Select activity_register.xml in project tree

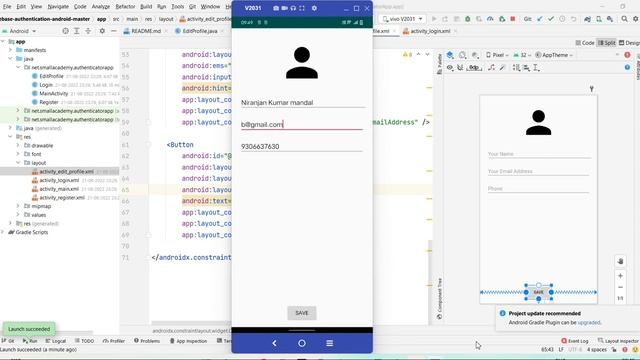[x=62, y=198]
